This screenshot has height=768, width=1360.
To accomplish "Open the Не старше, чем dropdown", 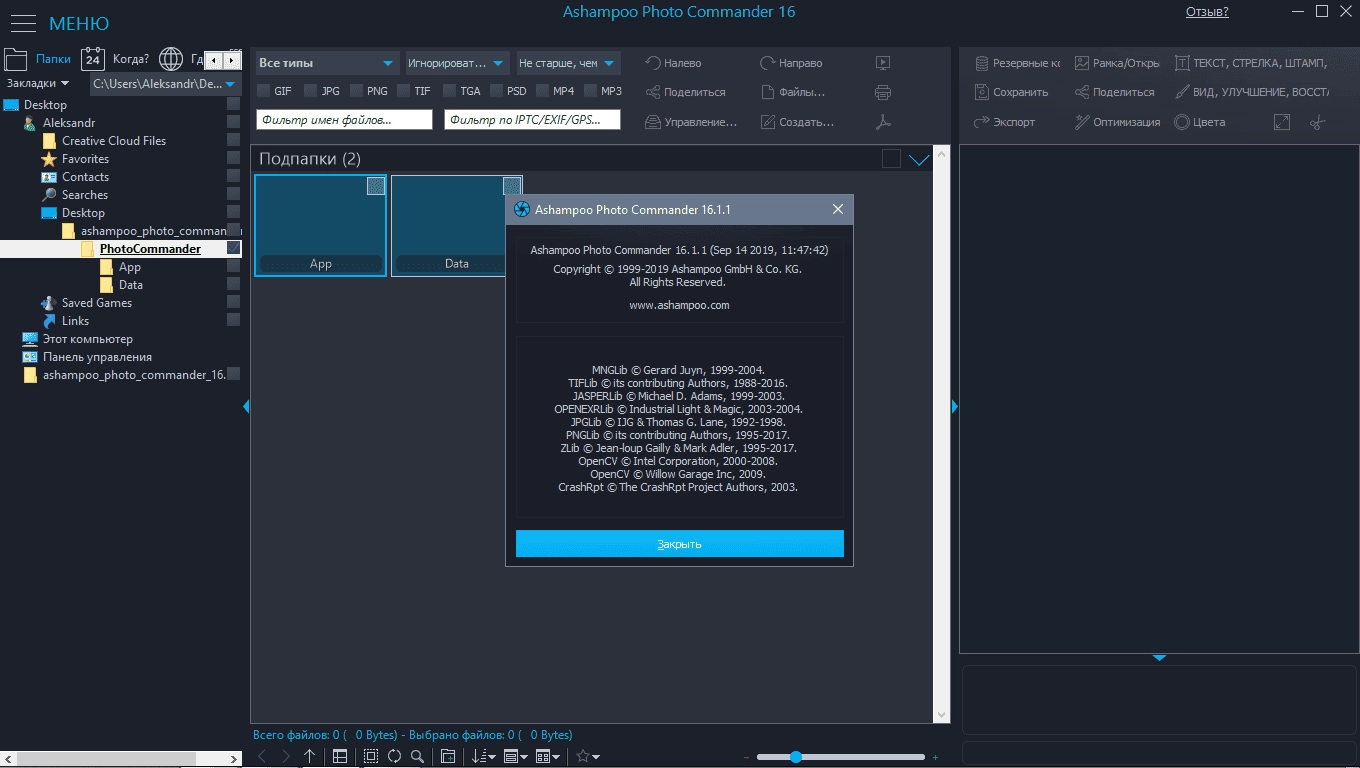I will click(568, 63).
